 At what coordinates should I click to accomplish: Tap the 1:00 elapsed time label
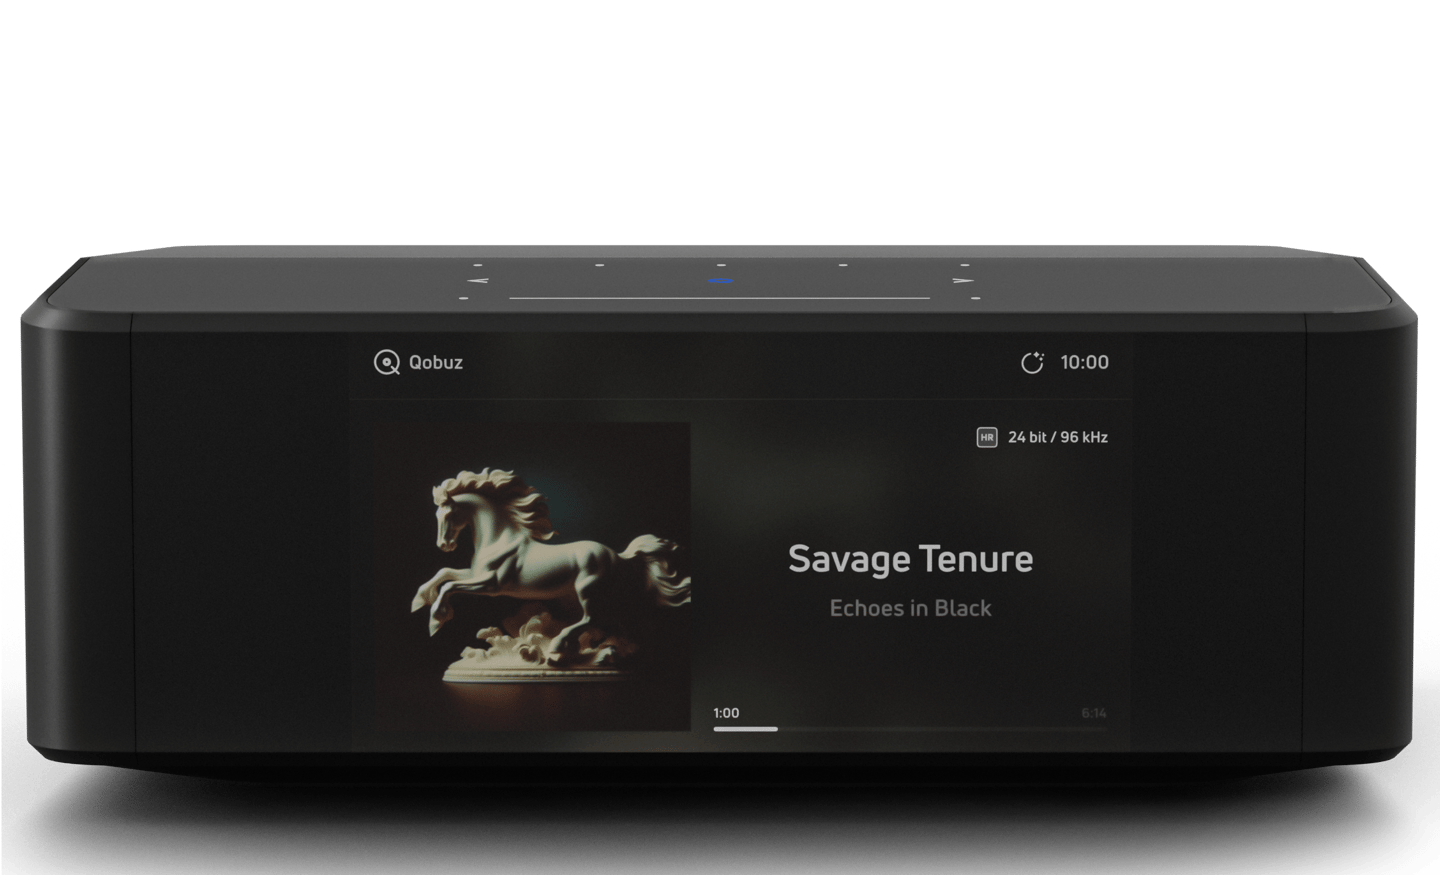(726, 713)
